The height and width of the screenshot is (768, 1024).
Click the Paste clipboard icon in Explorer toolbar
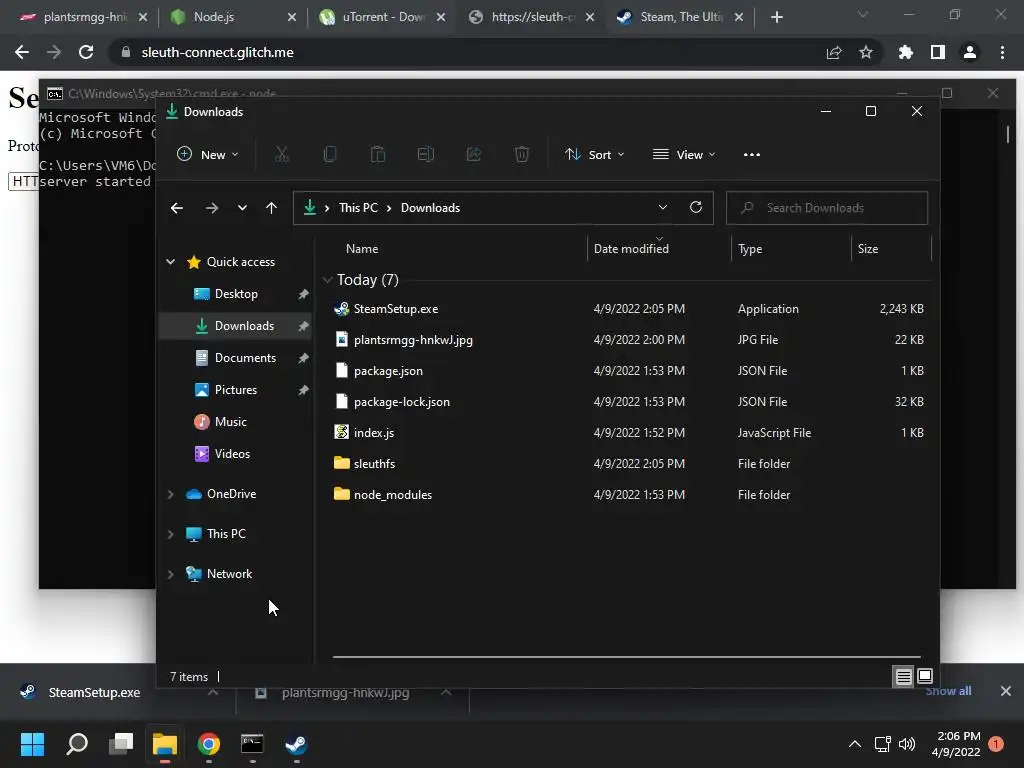(377, 155)
